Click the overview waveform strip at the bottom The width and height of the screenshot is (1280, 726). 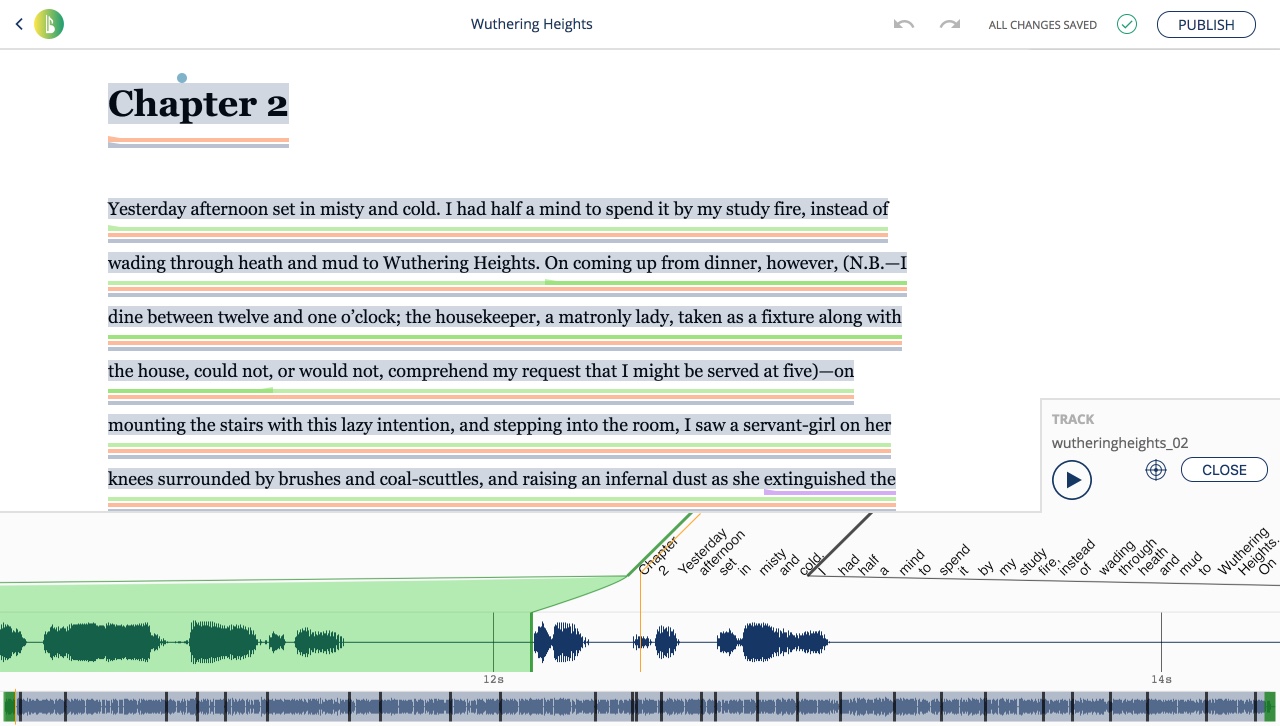[640, 707]
